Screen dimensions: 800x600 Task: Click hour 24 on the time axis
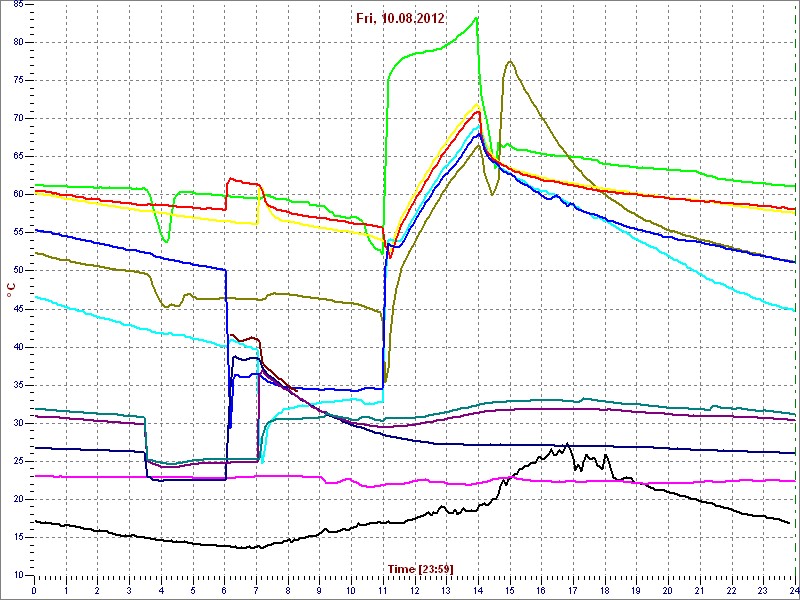pos(794,590)
